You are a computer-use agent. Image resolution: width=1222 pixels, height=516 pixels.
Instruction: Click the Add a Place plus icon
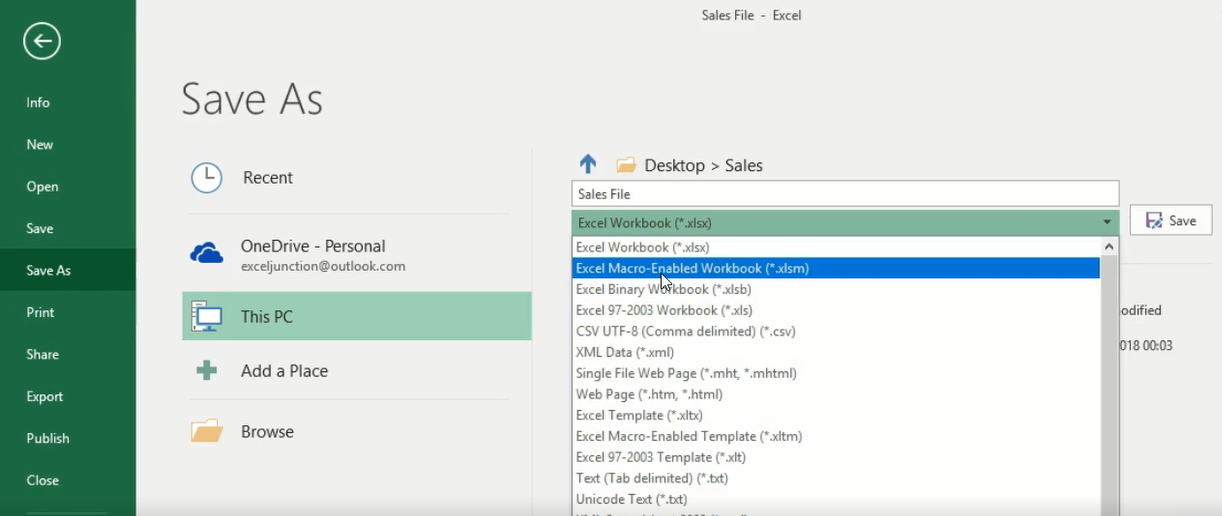point(206,371)
